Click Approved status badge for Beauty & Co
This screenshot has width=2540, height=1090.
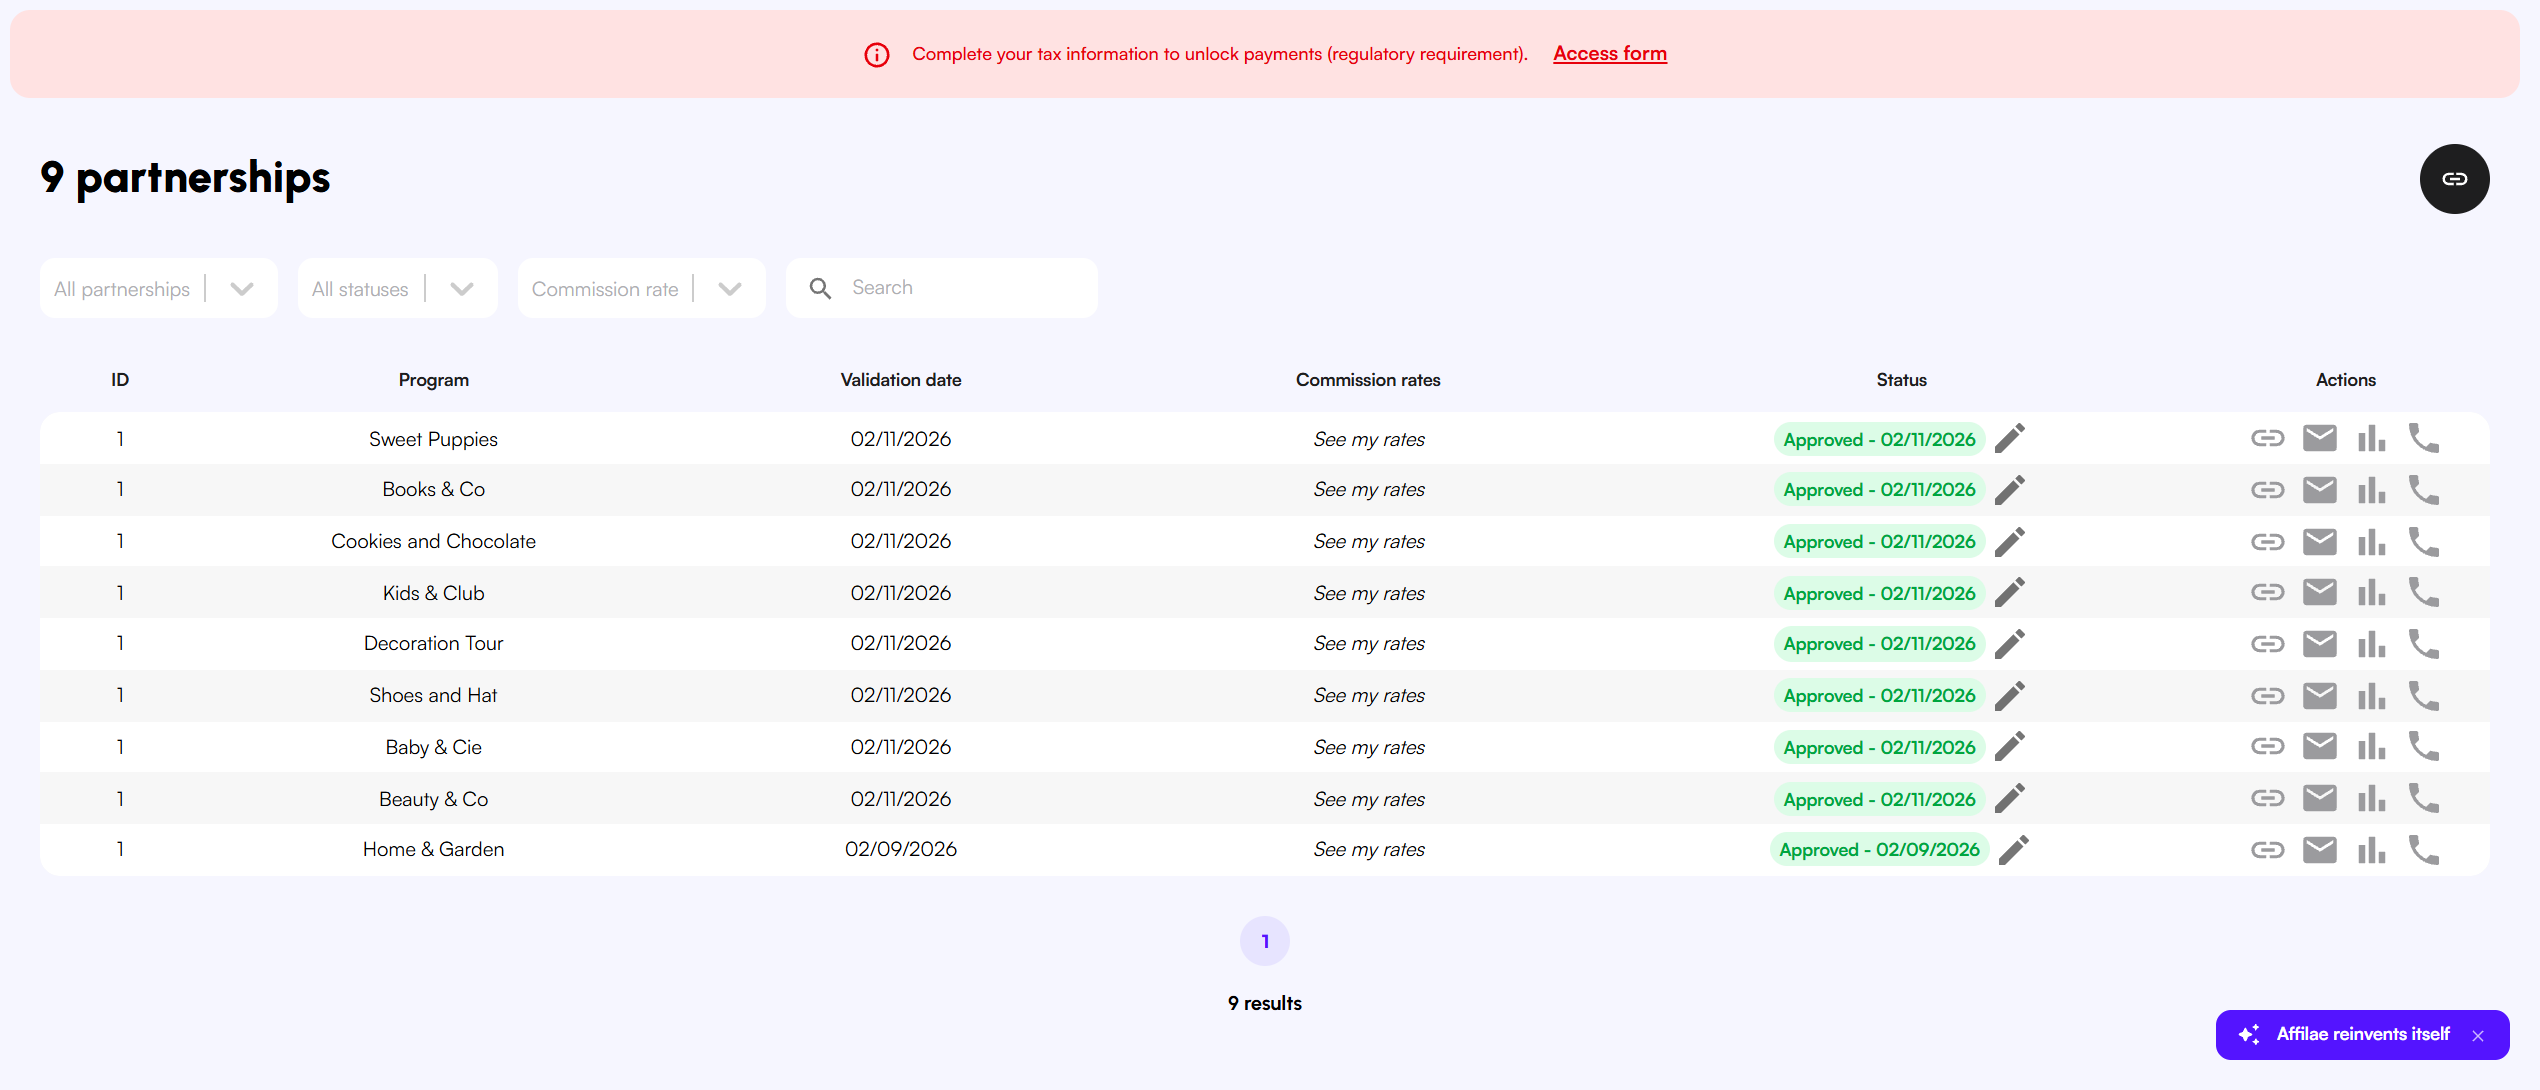[x=1879, y=799]
